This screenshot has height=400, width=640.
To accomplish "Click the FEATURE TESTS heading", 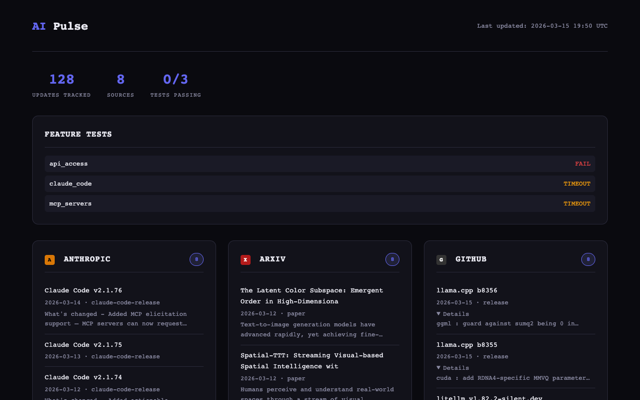I will [78, 134].
